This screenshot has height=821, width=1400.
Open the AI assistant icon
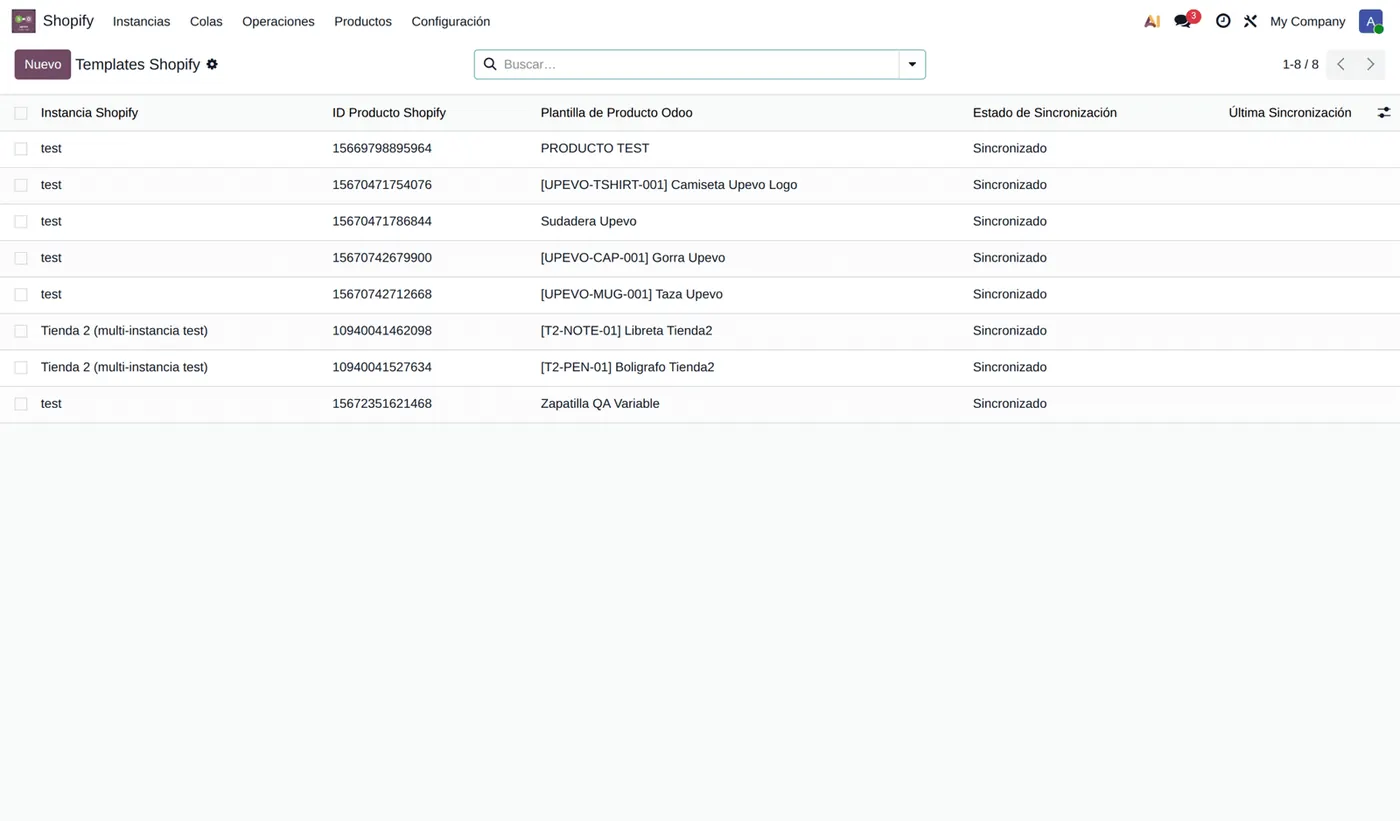pyautogui.click(x=1152, y=21)
